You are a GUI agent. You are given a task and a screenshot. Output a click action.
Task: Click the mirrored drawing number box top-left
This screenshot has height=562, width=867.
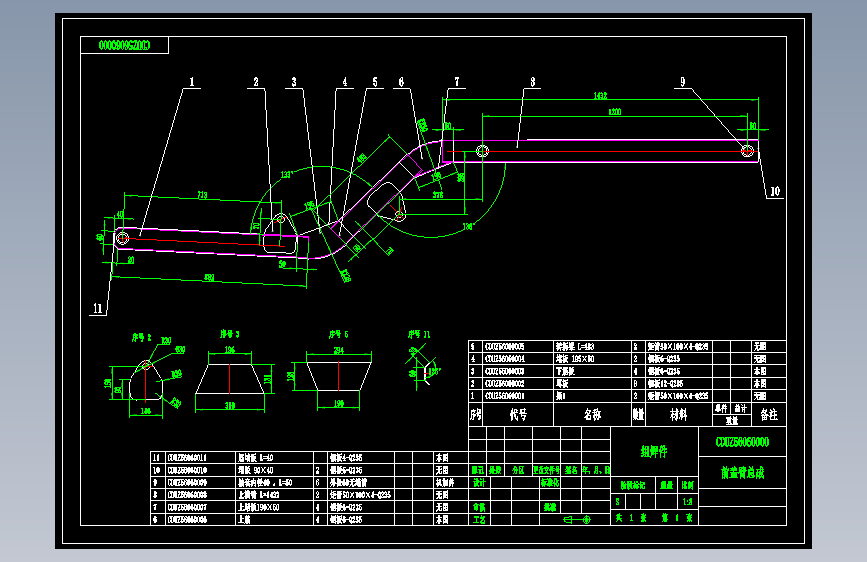coord(124,45)
